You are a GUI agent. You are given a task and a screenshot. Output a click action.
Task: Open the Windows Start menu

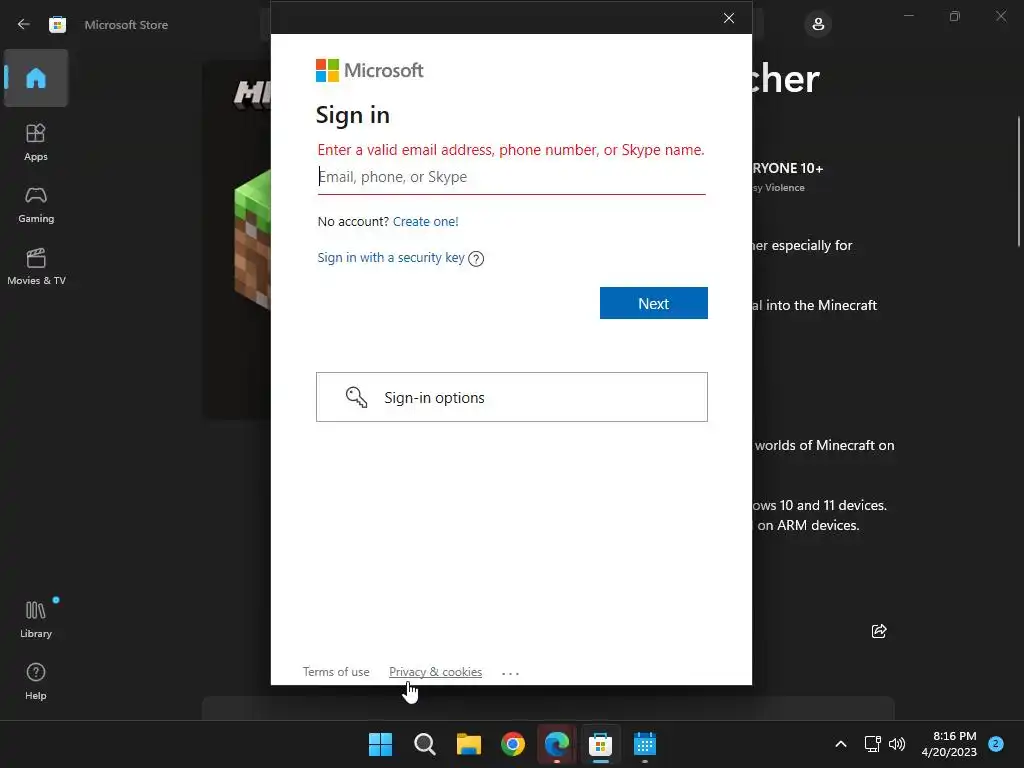pos(381,744)
